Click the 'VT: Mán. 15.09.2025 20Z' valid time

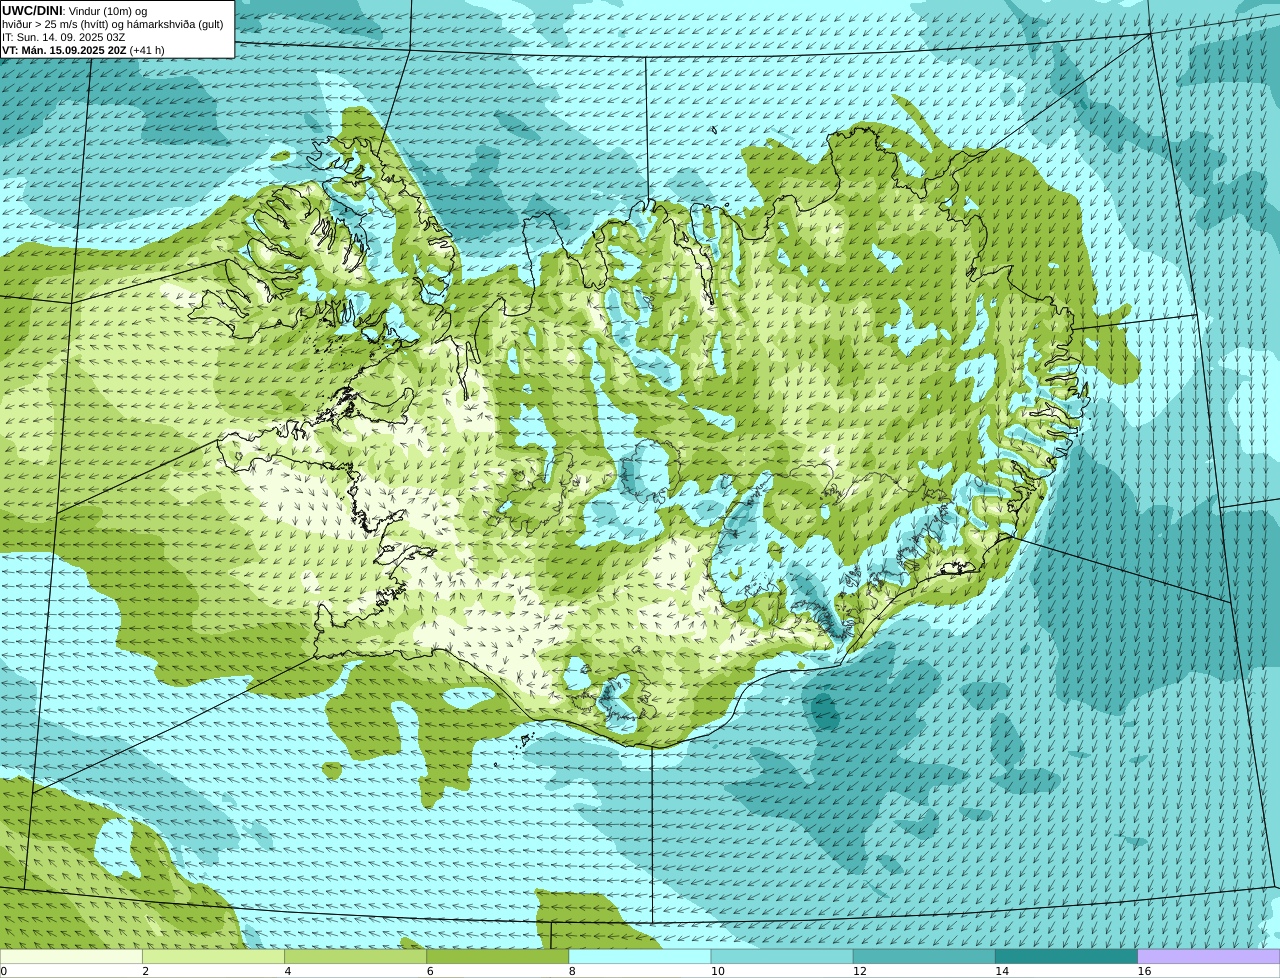pyautogui.click(x=64, y=50)
